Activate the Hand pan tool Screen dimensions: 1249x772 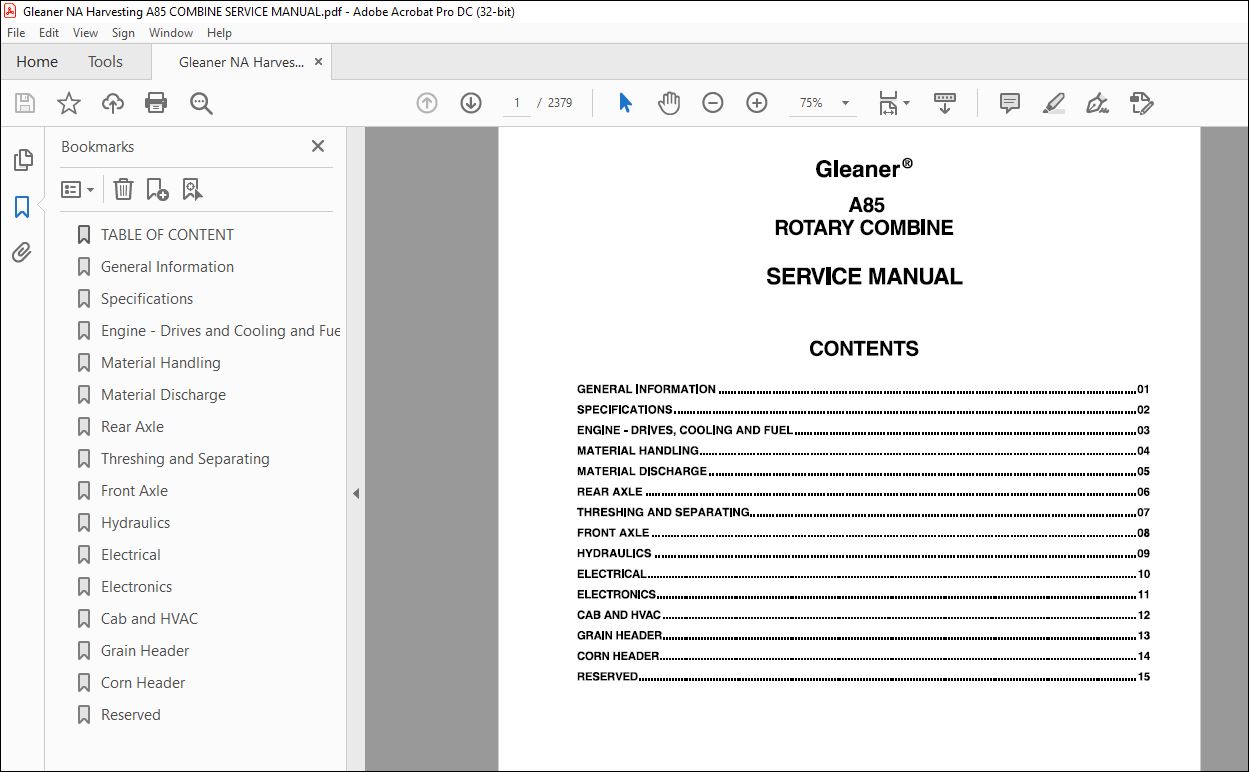click(x=669, y=103)
